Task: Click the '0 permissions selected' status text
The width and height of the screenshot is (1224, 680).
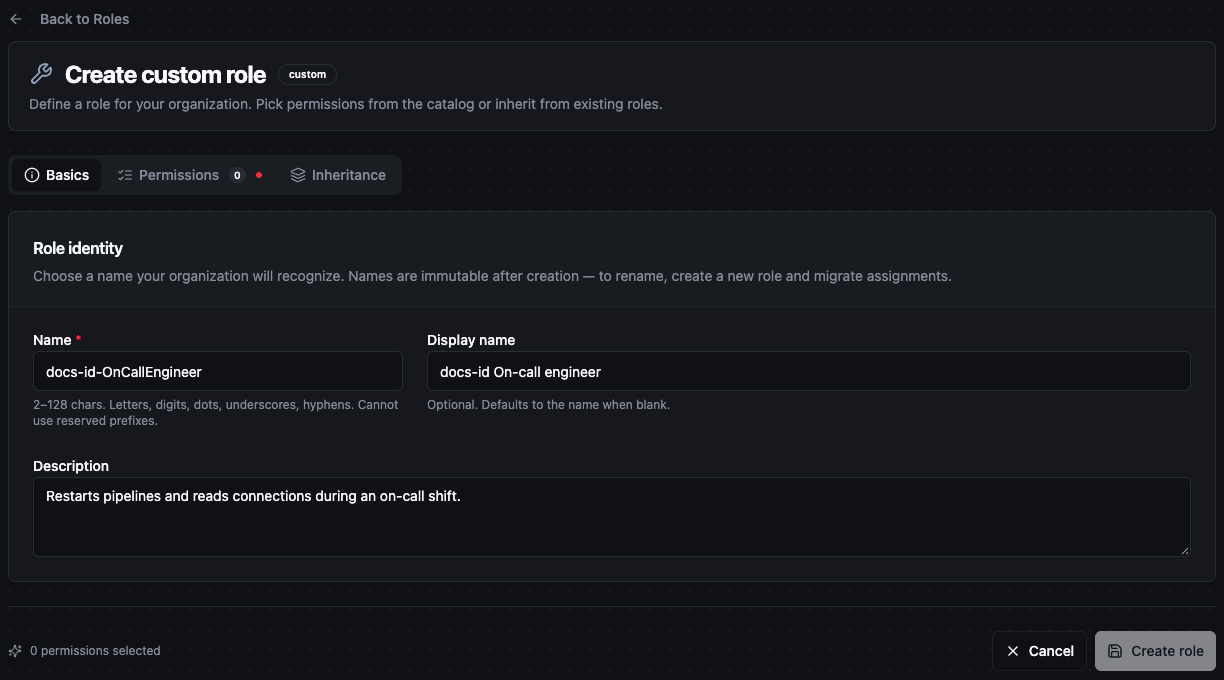Action: coord(95,651)
